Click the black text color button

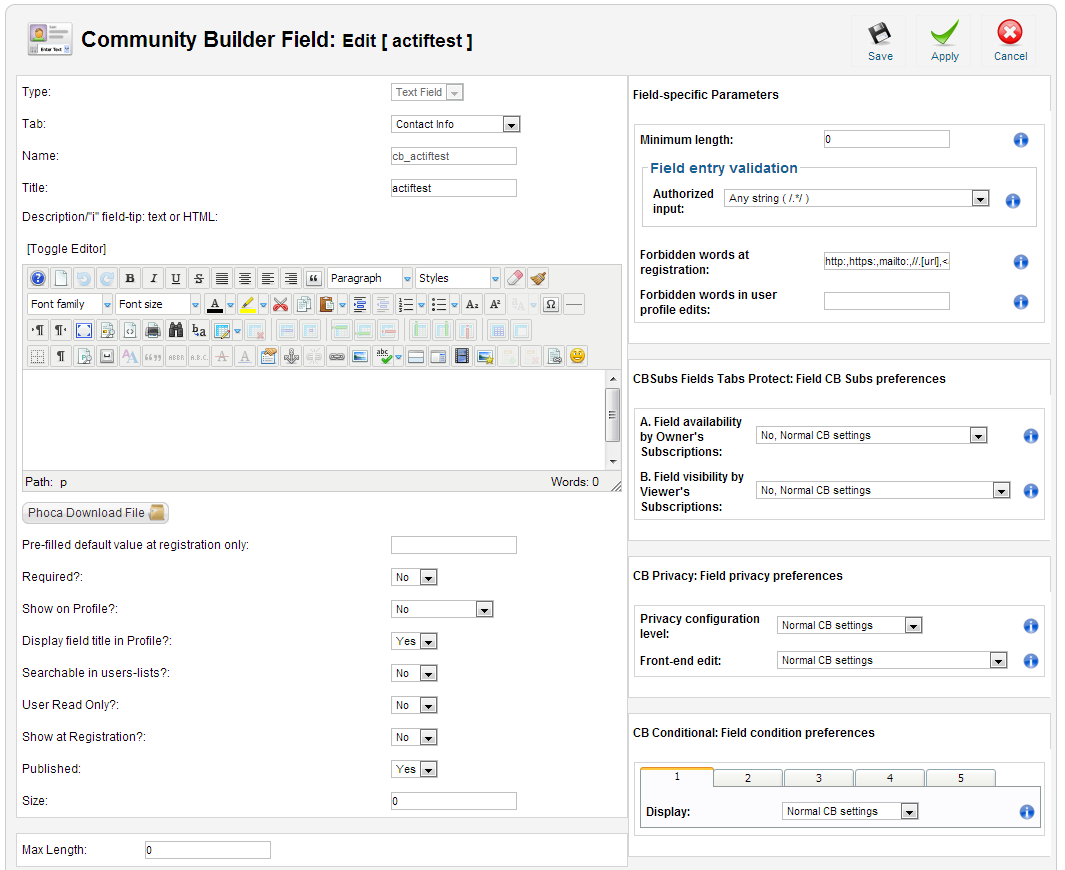[215, 304]
